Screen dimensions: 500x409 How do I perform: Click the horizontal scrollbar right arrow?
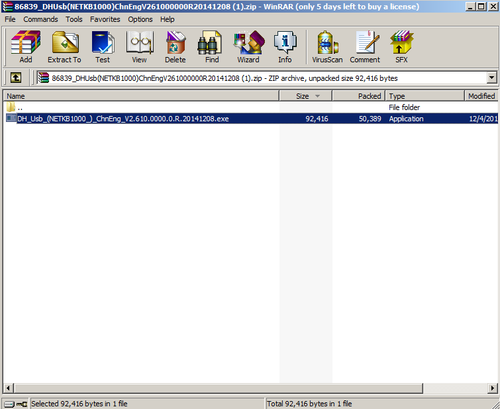tap(492, 388)
